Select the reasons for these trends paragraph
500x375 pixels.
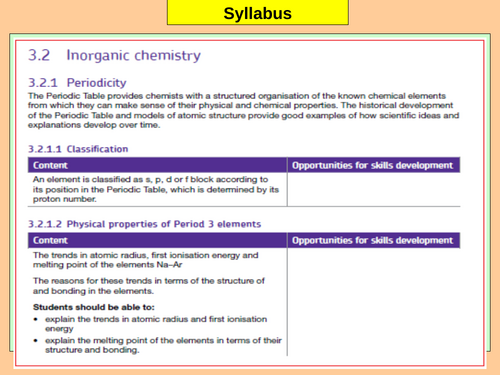click(x=149, y=286)
